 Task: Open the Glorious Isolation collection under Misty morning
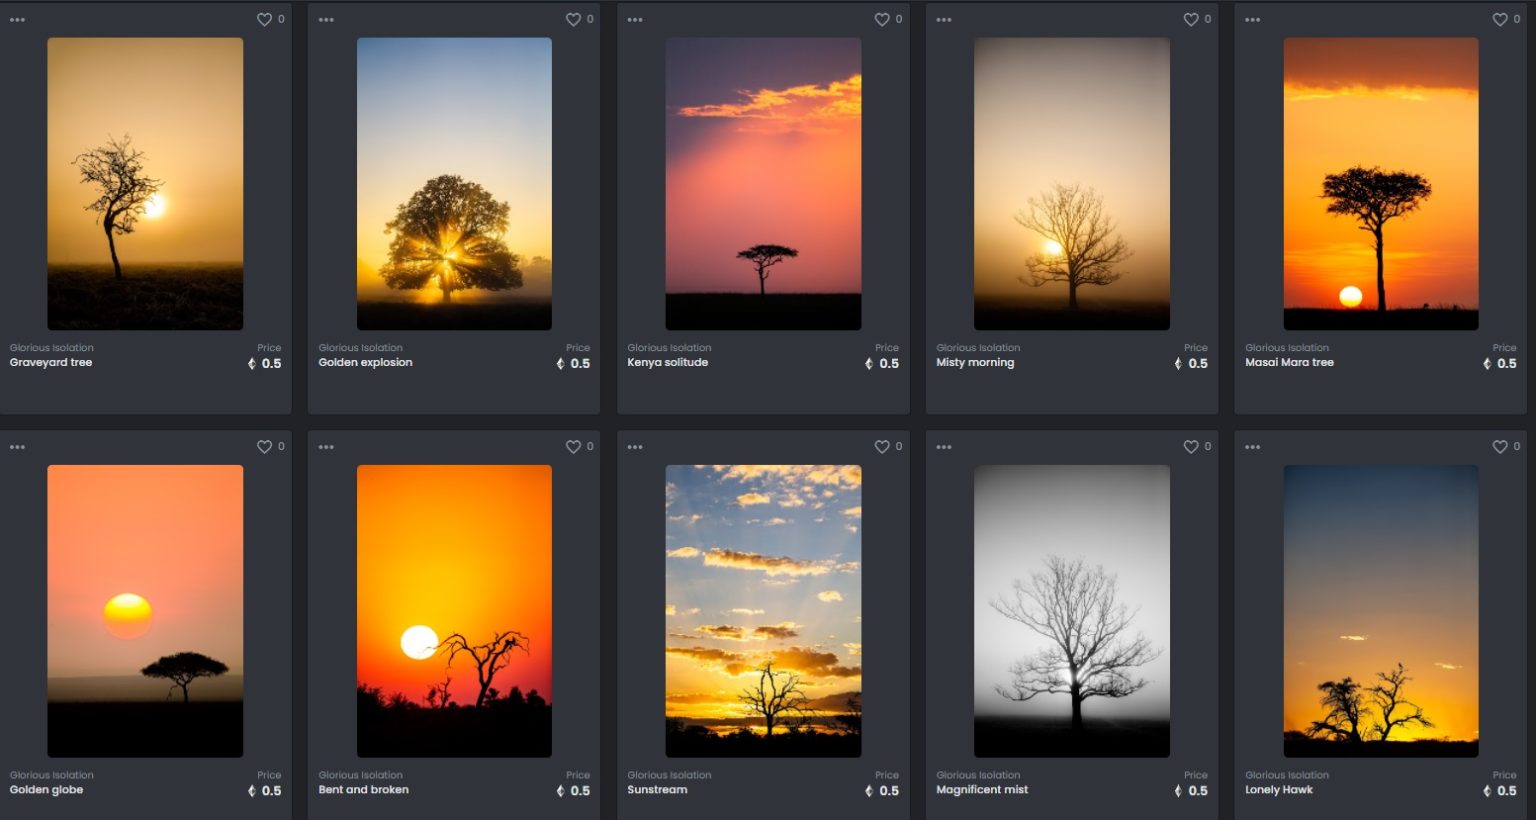coord(978,347)
